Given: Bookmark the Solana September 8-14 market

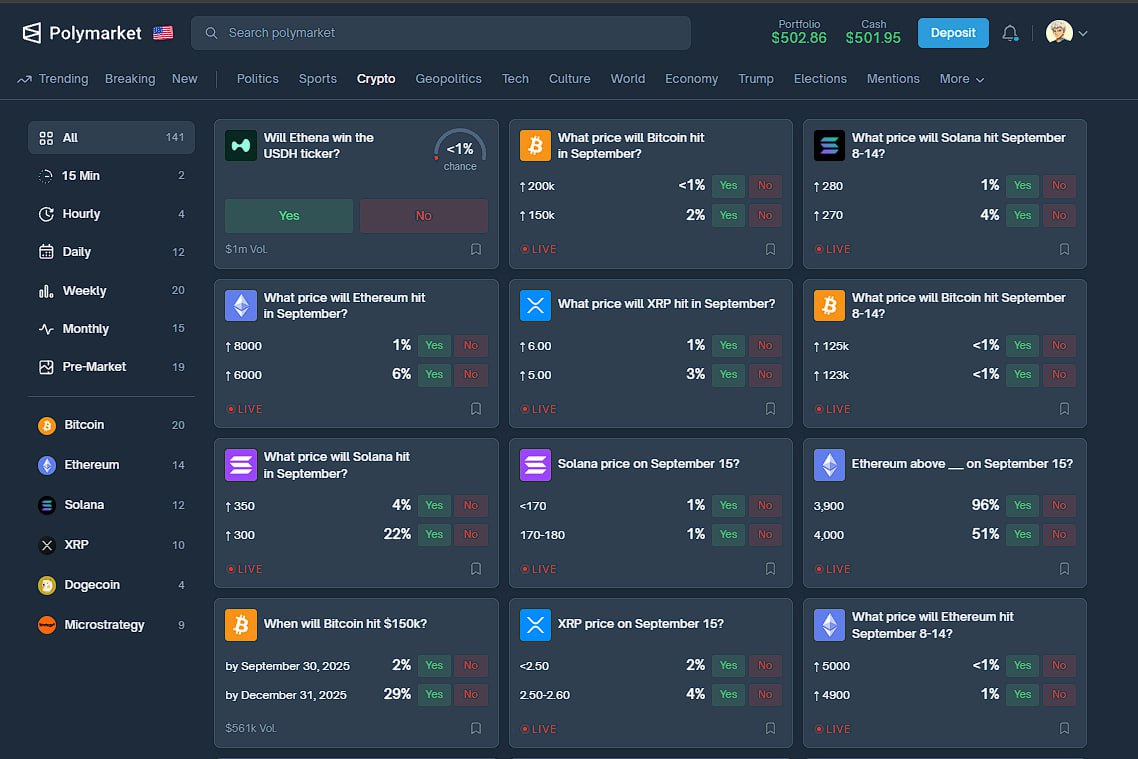Looking at the screenshot, I should click(1065, 249).
